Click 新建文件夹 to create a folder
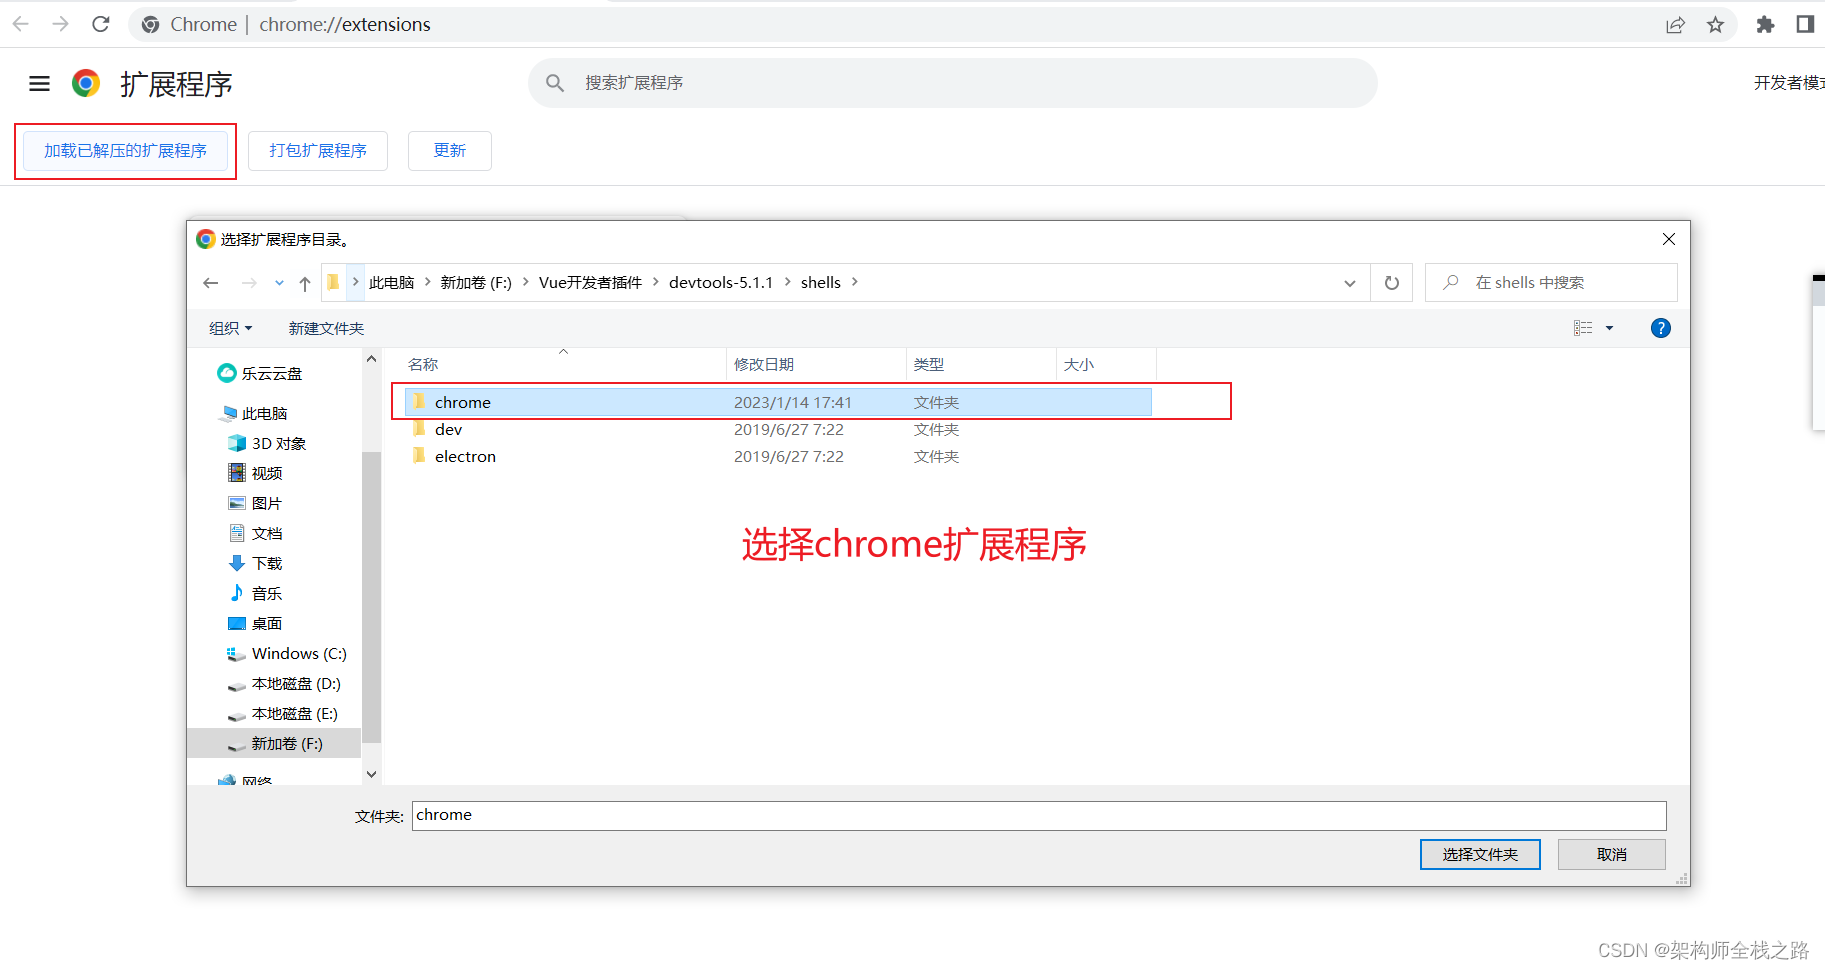1825x969 pixels. (325, 327)
